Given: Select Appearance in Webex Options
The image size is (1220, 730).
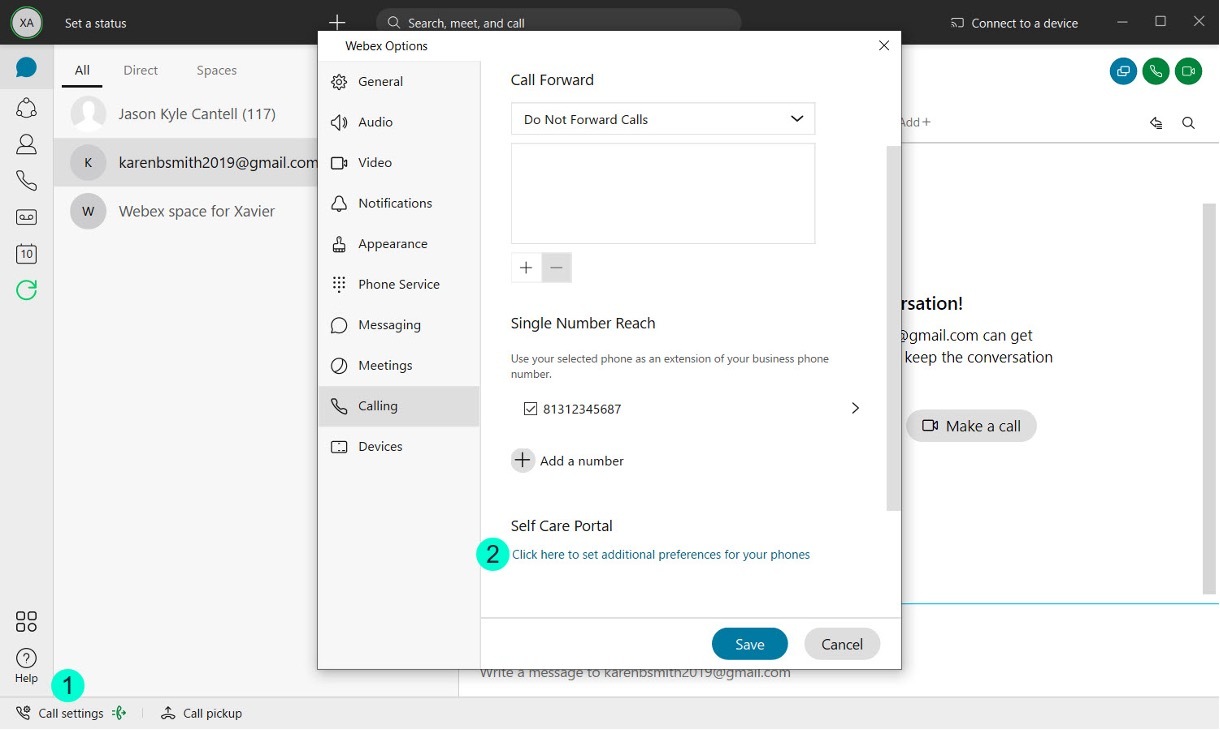Looking at the screenshot, I should pyautogui.click(x=398, y=244).
